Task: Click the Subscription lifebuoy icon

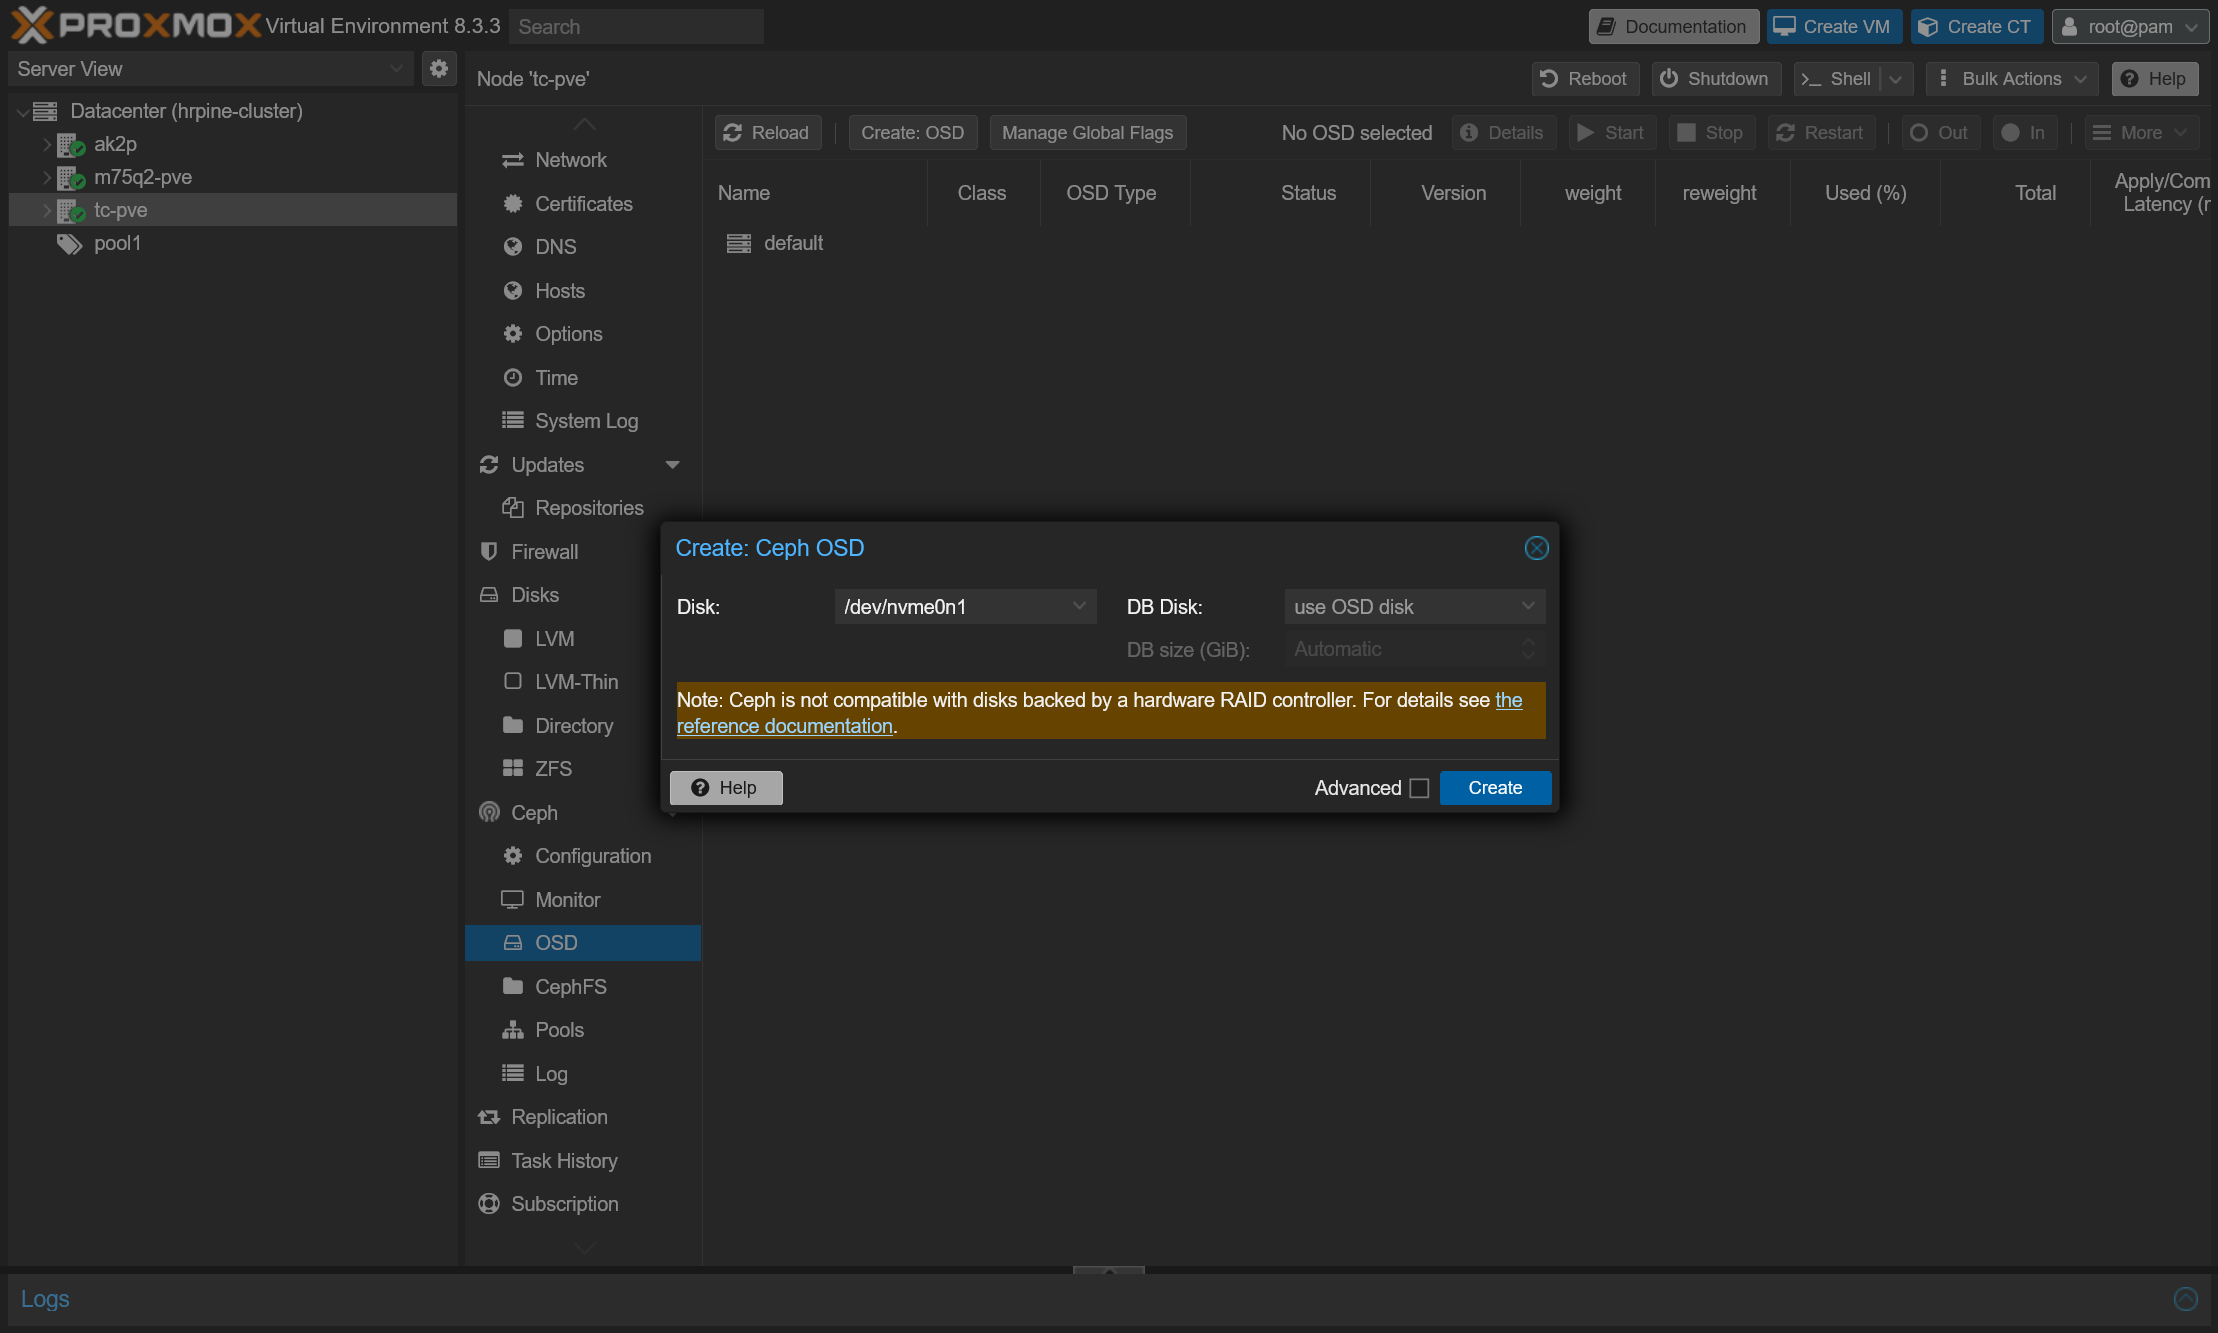Action: click(489, 1204)
